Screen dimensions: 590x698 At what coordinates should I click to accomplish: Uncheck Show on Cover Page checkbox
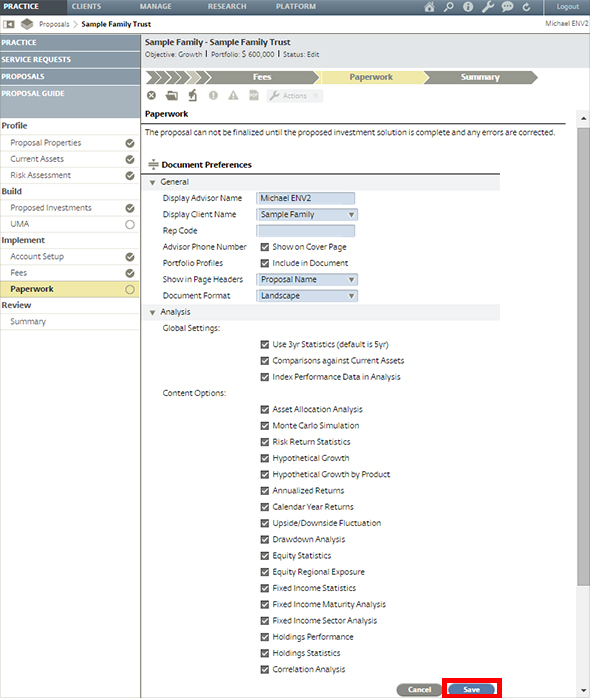coord(265,247)
